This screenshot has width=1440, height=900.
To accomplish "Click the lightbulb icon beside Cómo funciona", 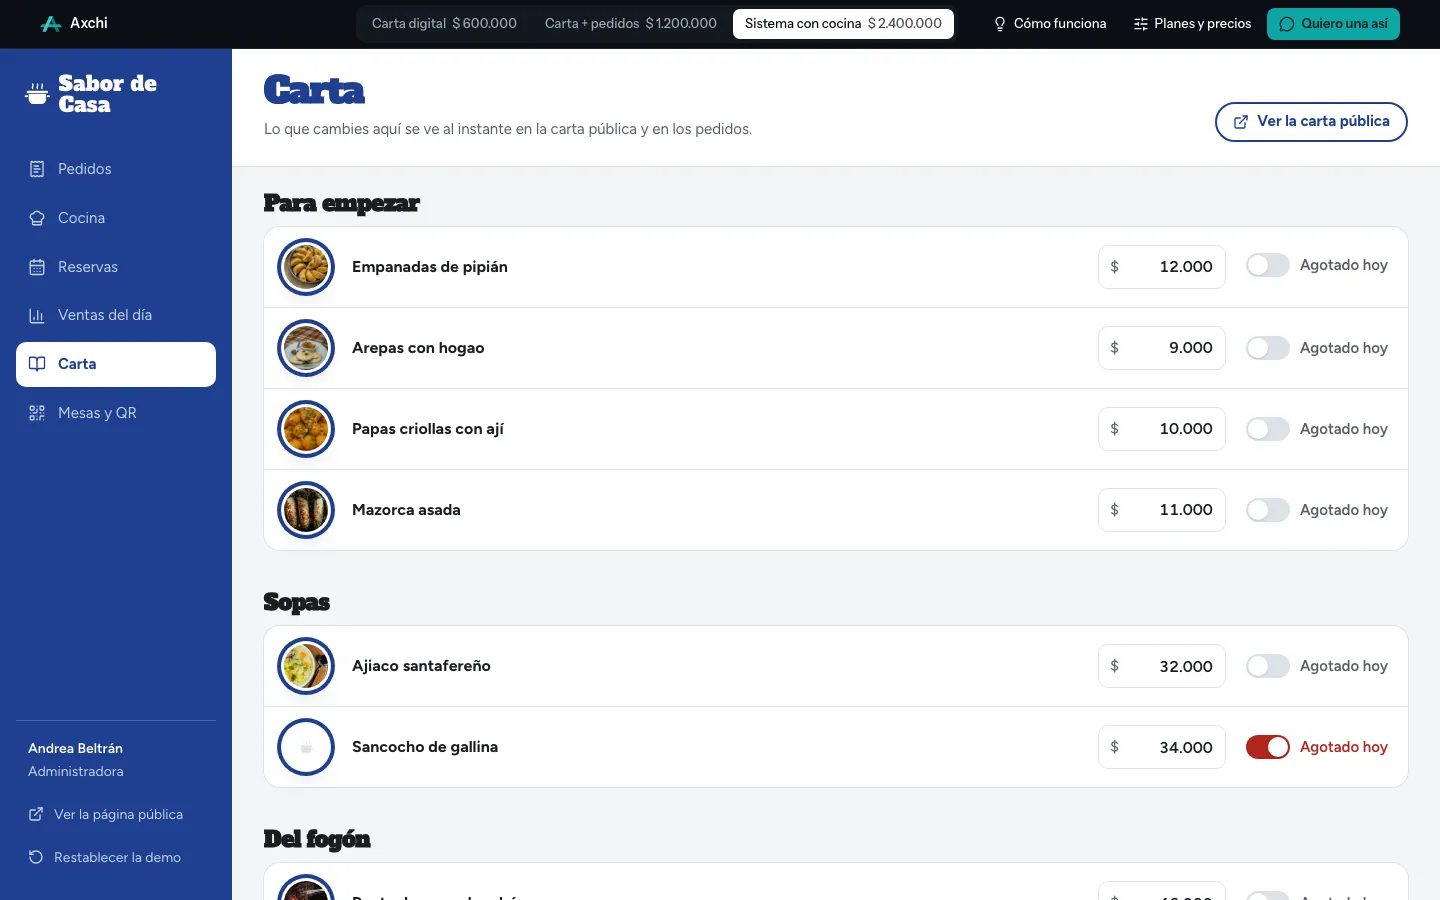I will [999, 24].
